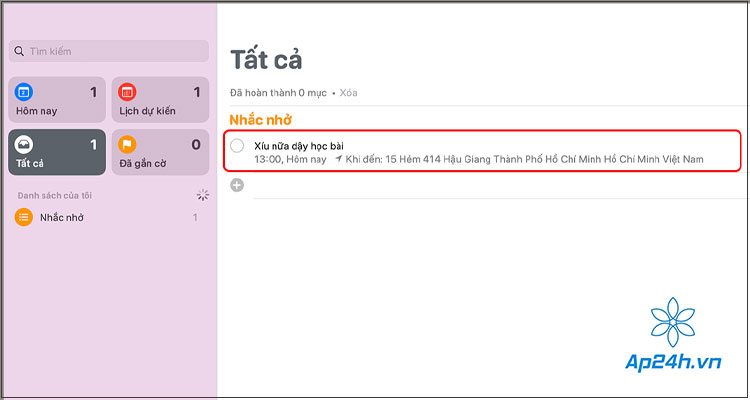This screenshot has height=400, width=750.
Task: Open the Hôm nay smart list card
Action: click(57, 100)
